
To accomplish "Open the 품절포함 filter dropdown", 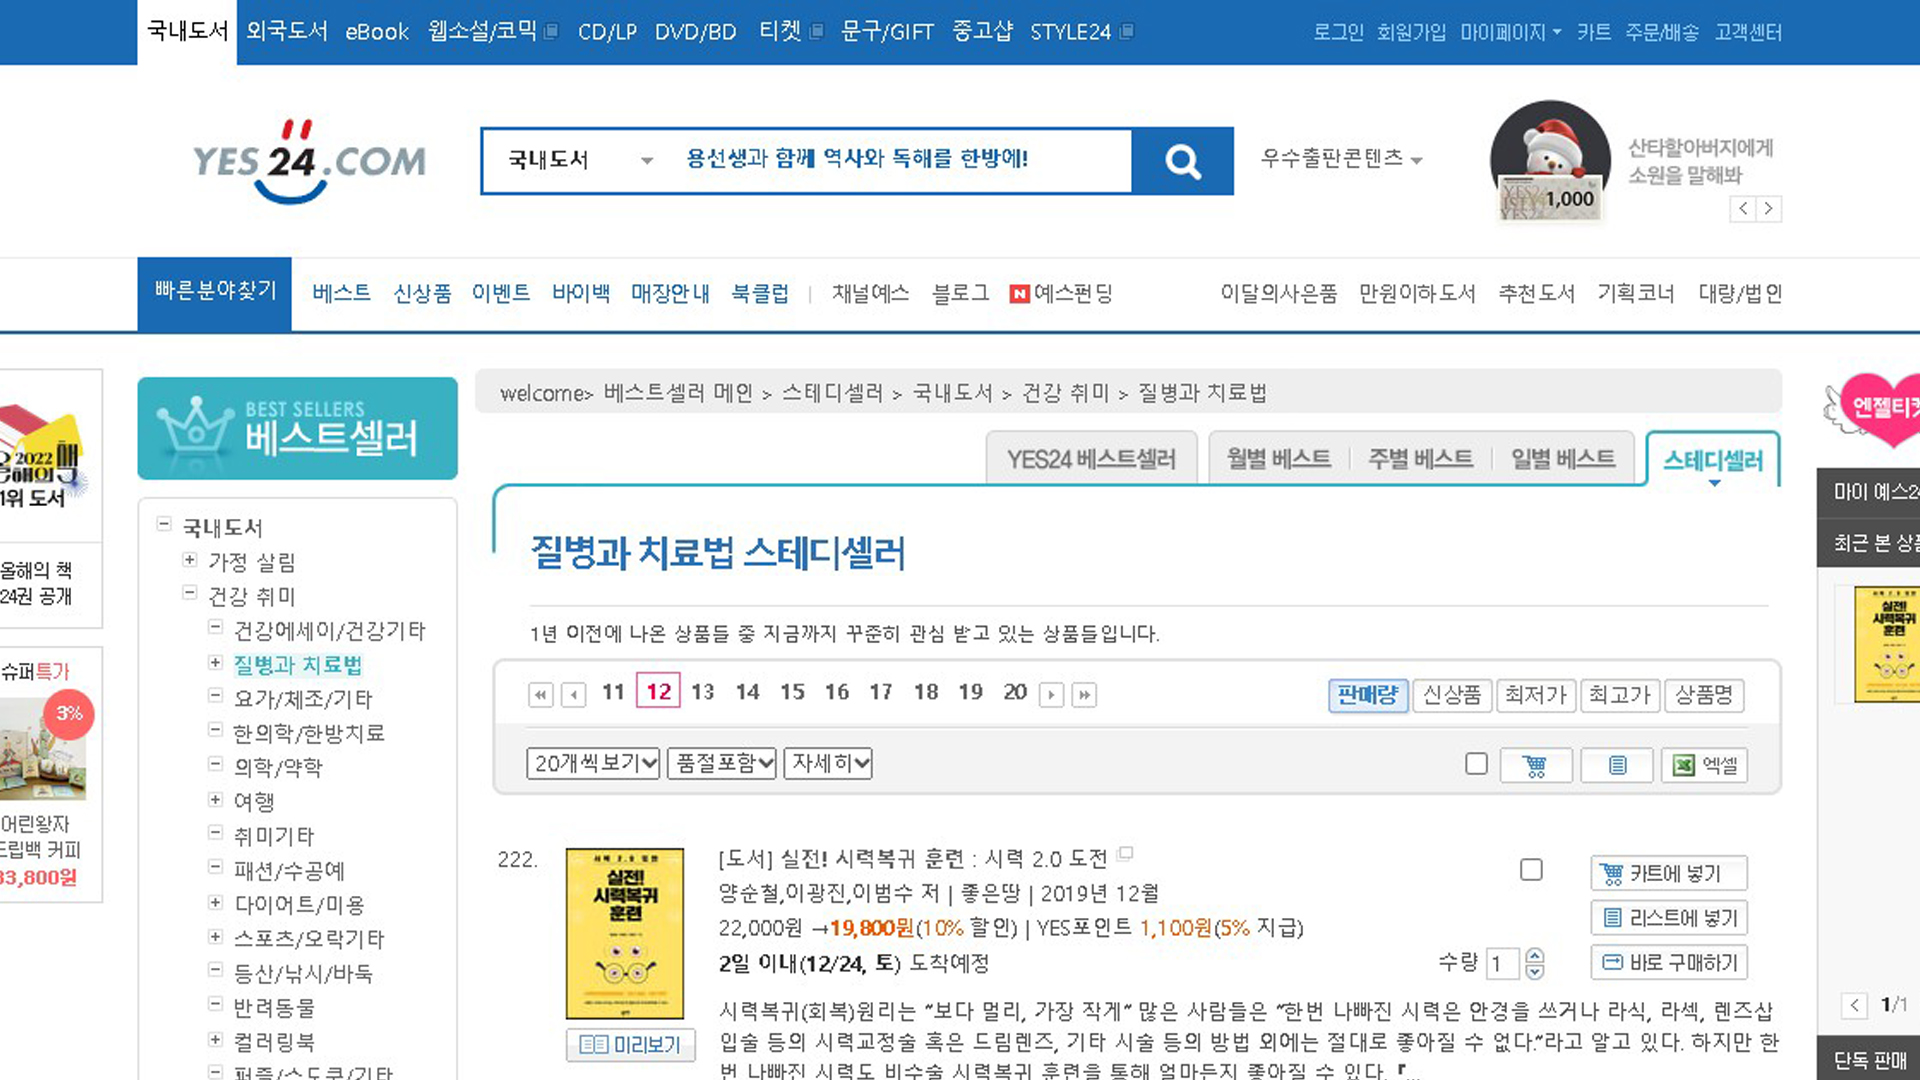I will 723,764.
